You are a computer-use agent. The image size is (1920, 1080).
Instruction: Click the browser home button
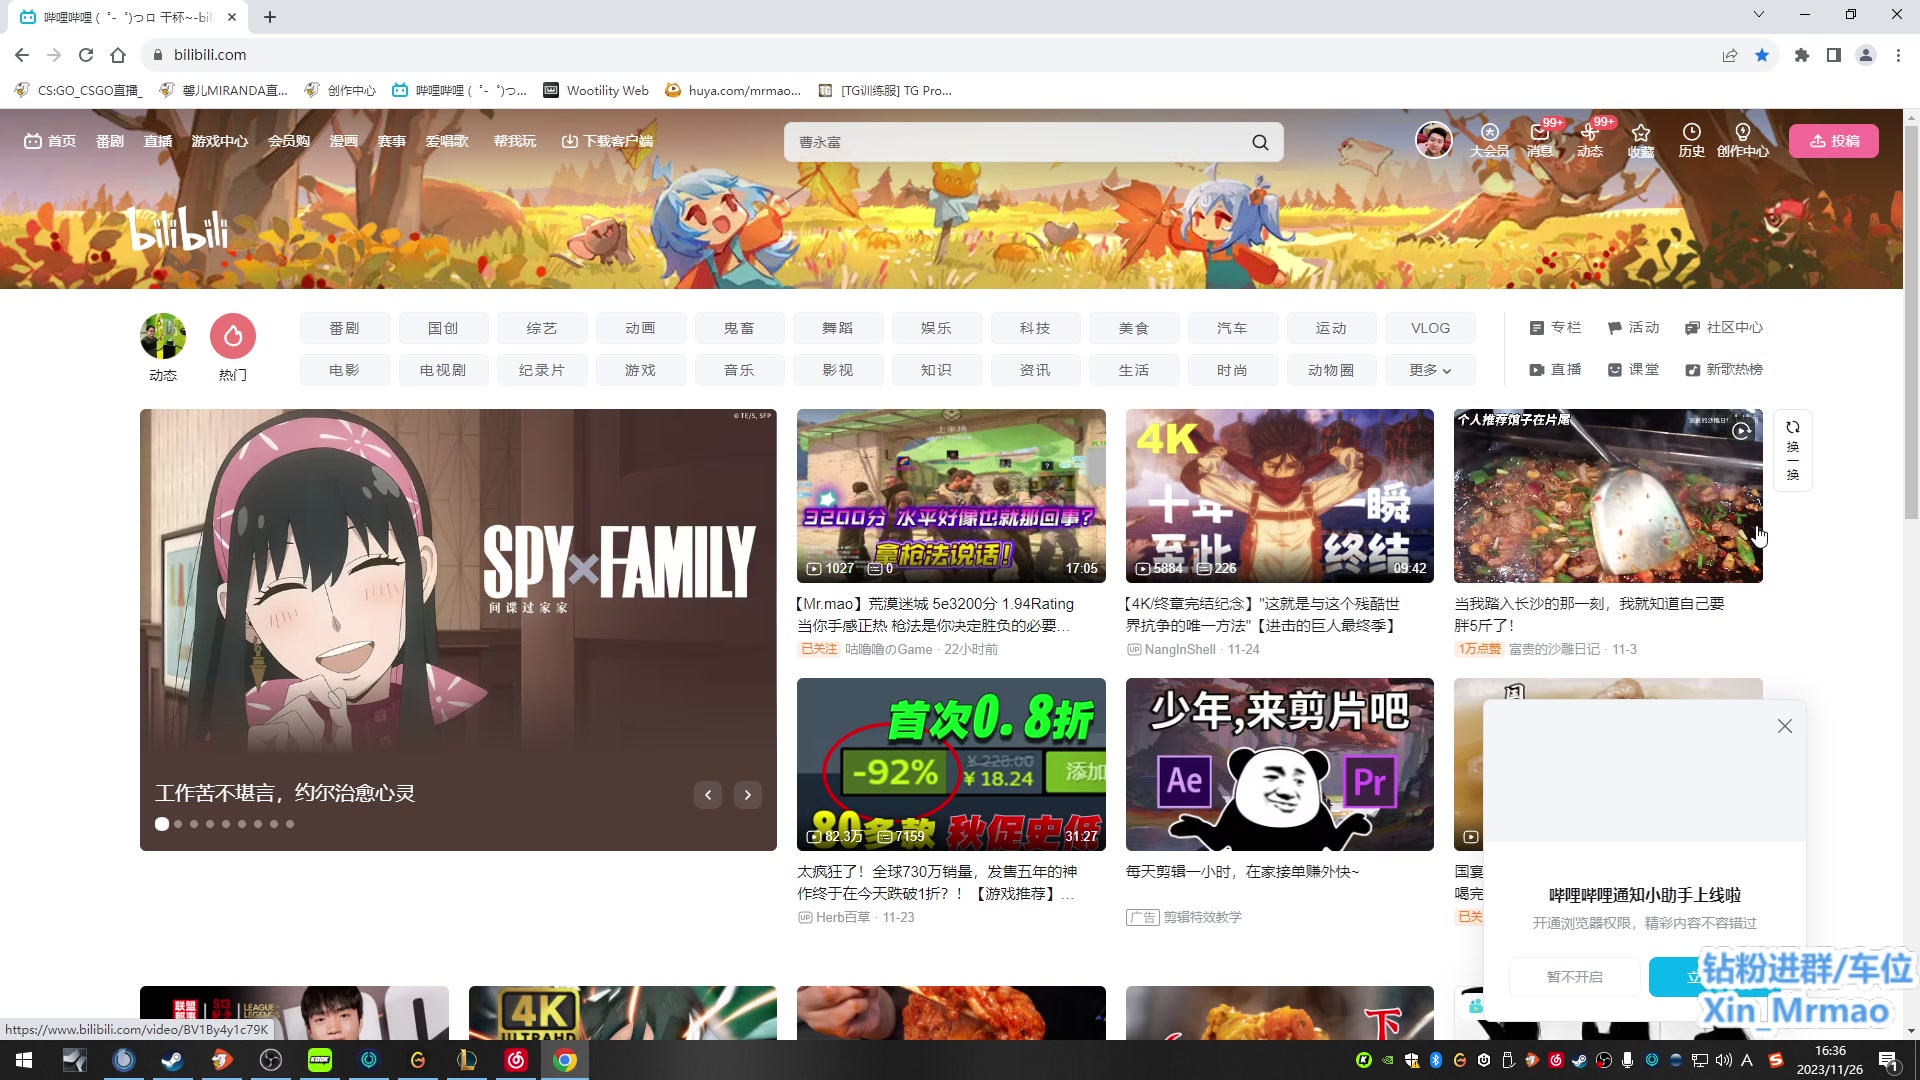[x=118, y=55]
